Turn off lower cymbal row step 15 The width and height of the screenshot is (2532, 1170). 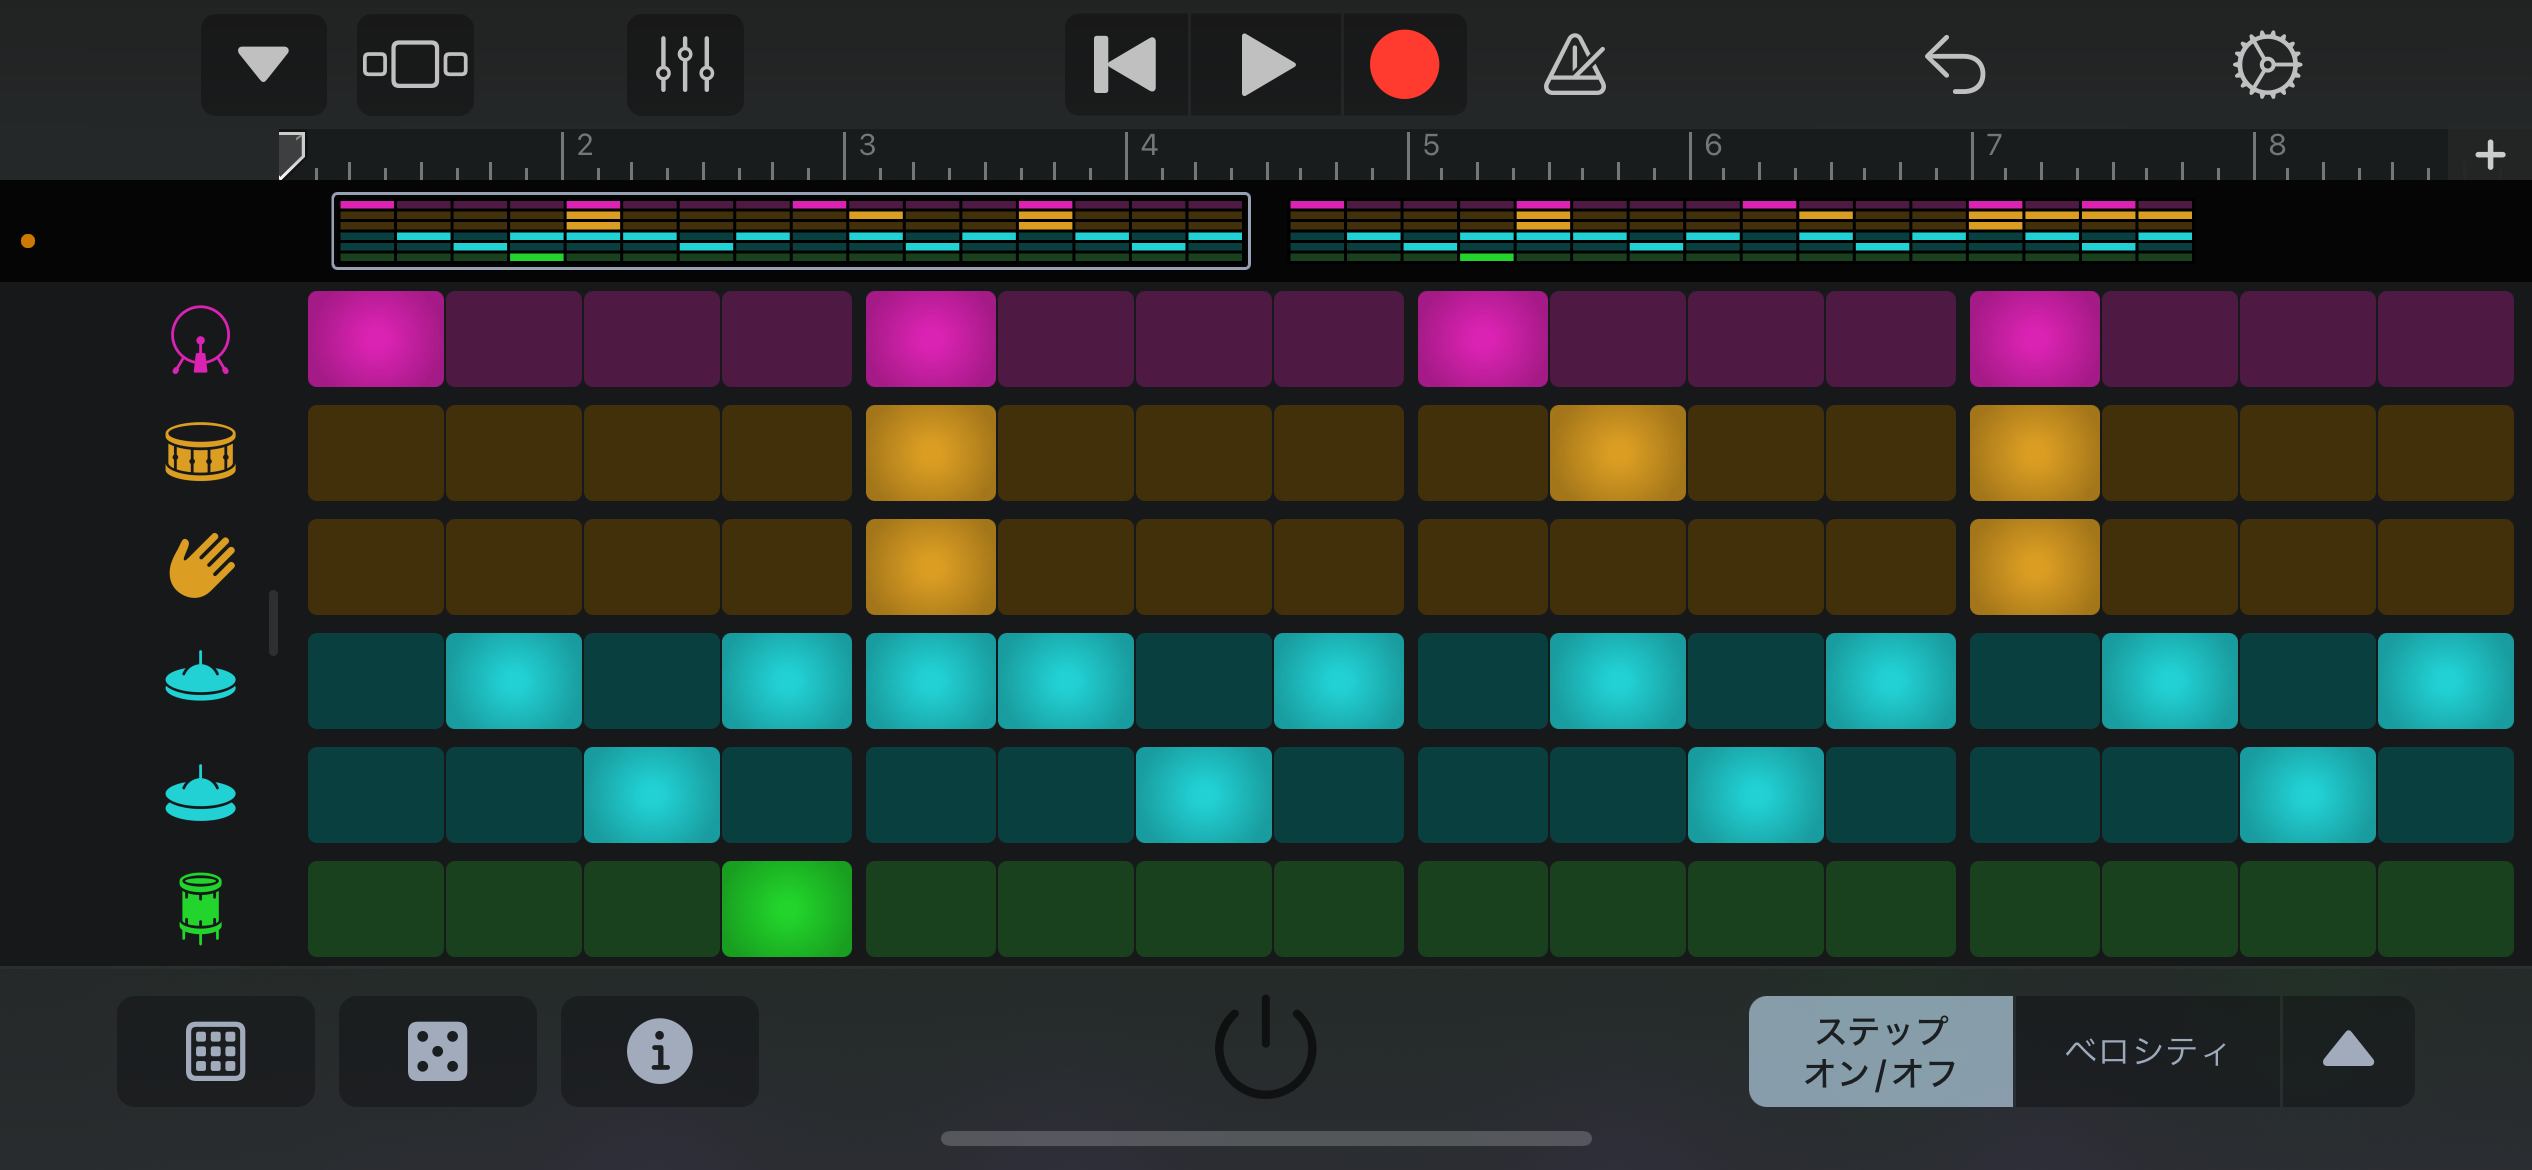[2308, 795]
